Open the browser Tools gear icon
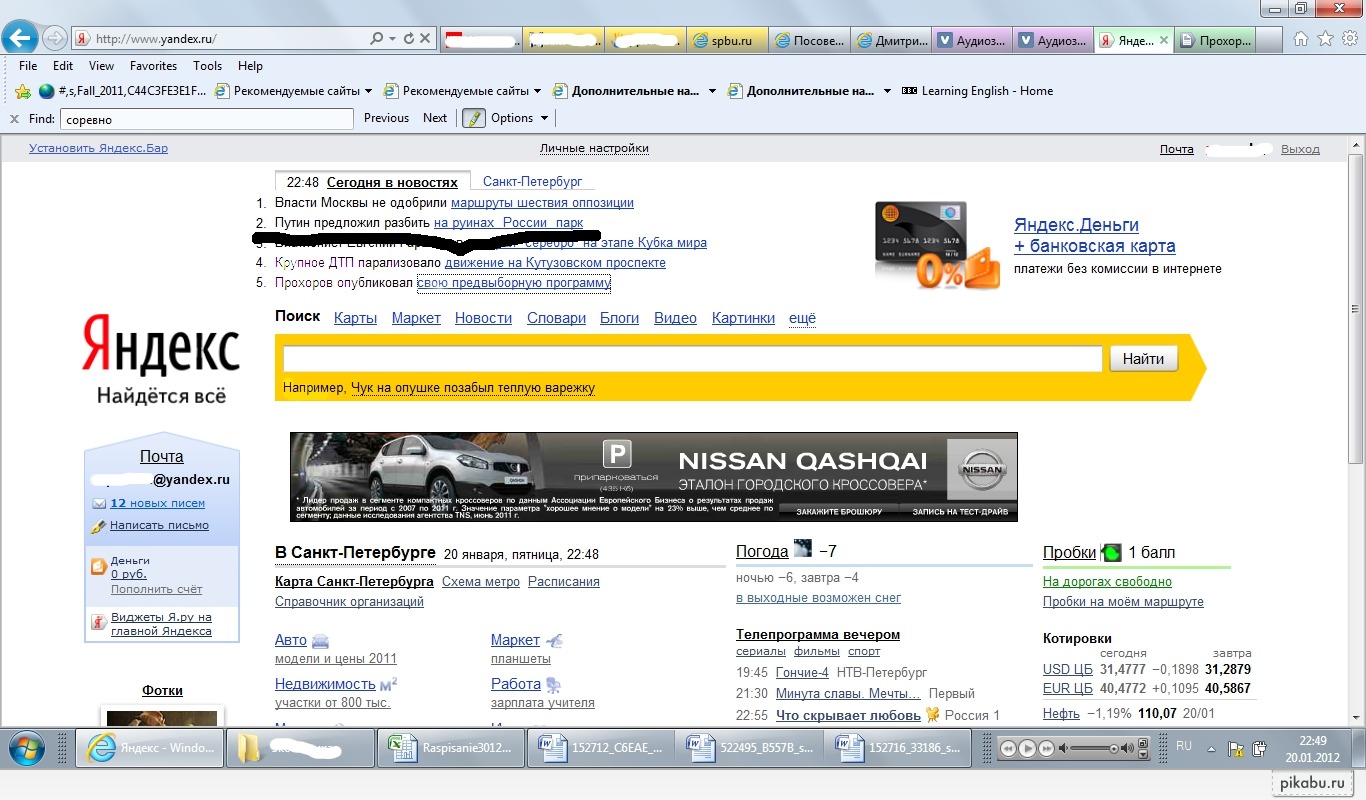 coord(1349,40)
